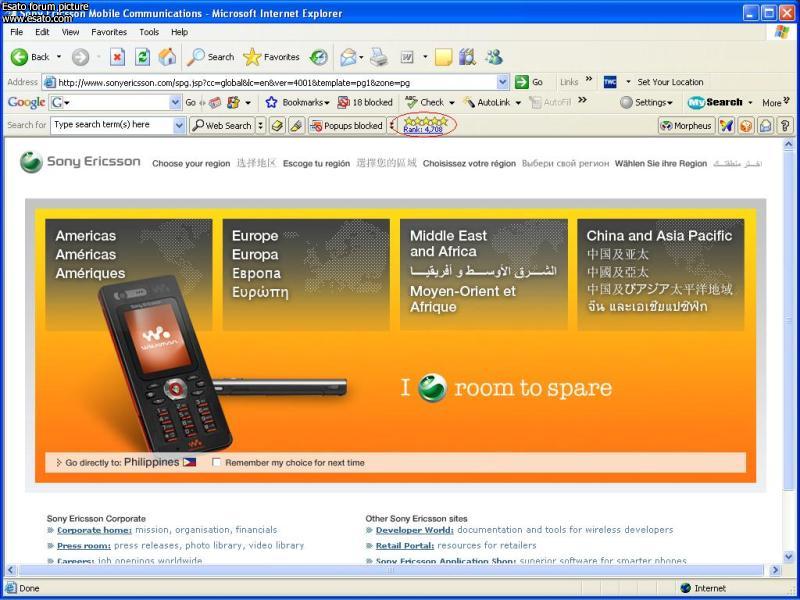Image resolution: width=800 pixels, height=600 pixels.
Task: Click the yellow note Discuss icon
Action: 443,57
